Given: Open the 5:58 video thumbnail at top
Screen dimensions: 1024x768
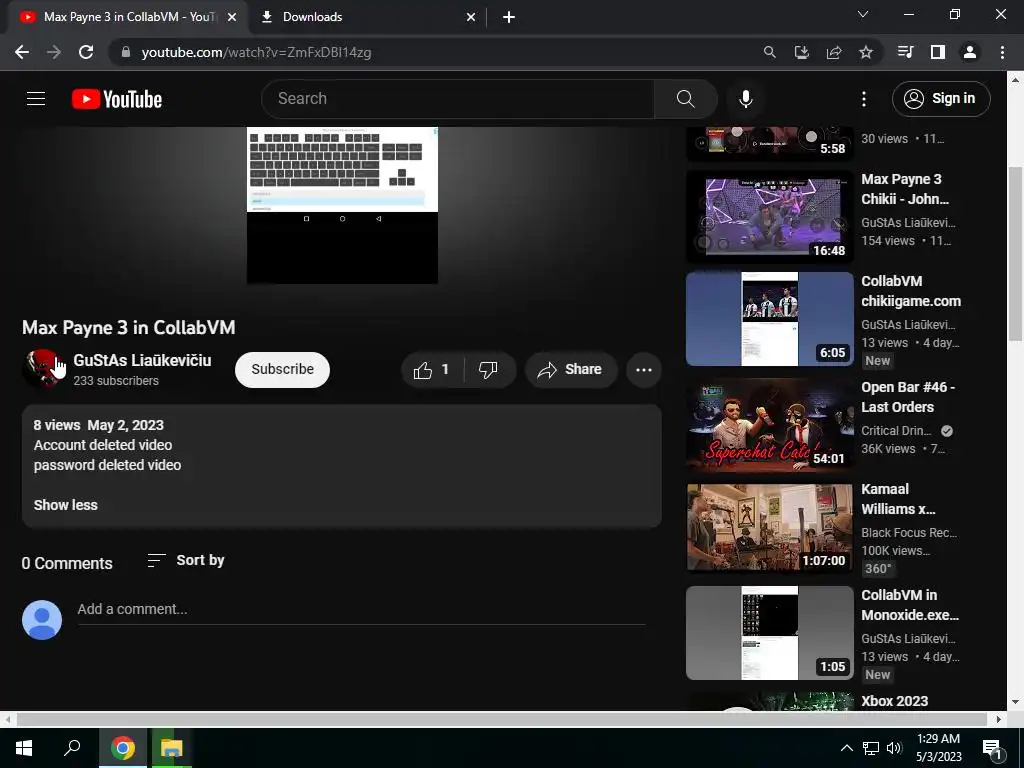Looking at the screenshot, I should click(769, 143).
